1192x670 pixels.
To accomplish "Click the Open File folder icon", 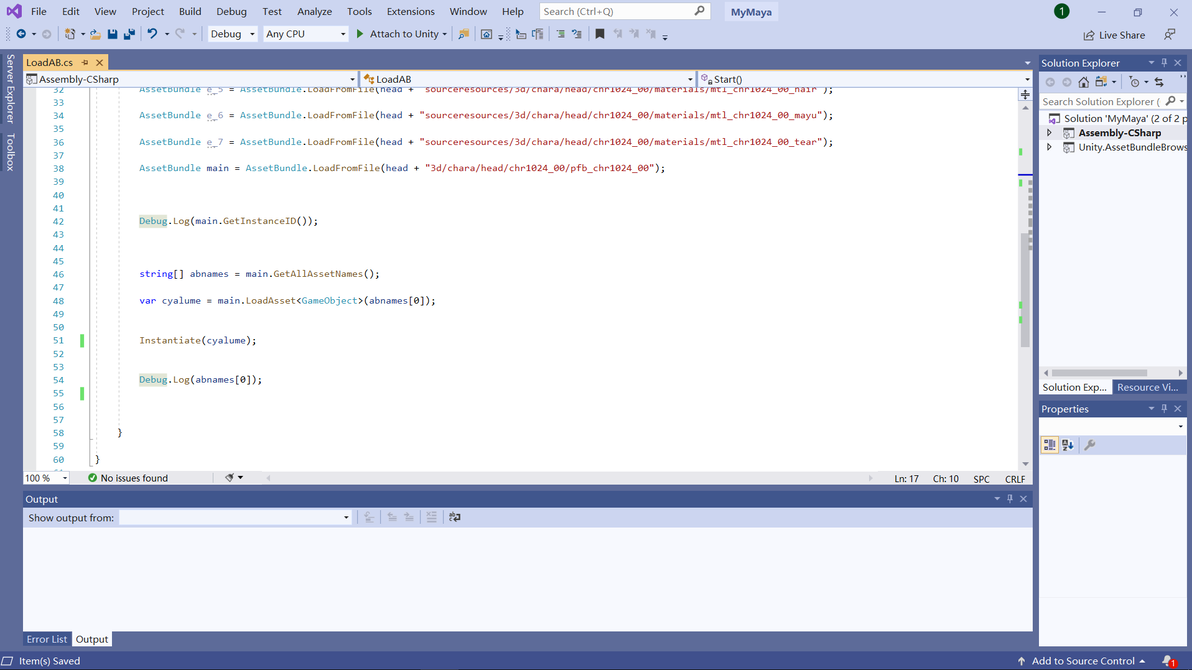I will [95, 34].
